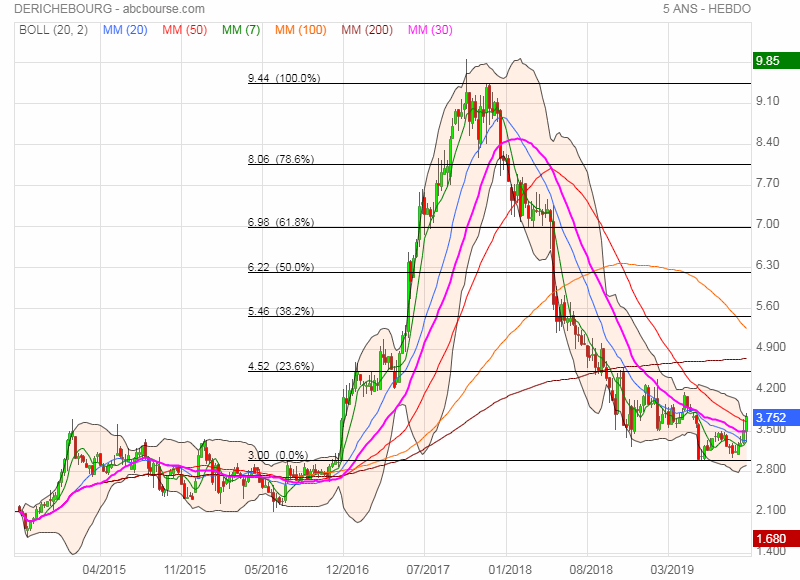This screenshot has height=580, width=800.
Task: Click the 4.900 price axis value
Action: tap(771, 347)
